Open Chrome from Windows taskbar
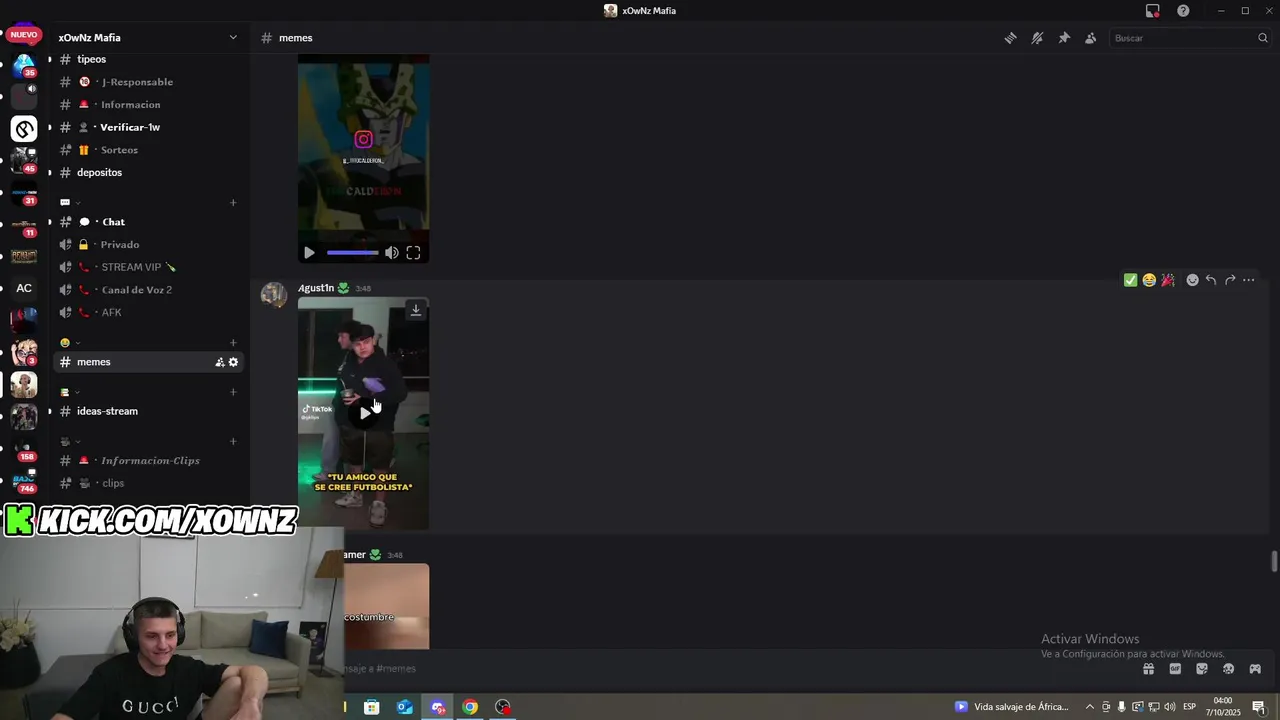 coord(470,707)
